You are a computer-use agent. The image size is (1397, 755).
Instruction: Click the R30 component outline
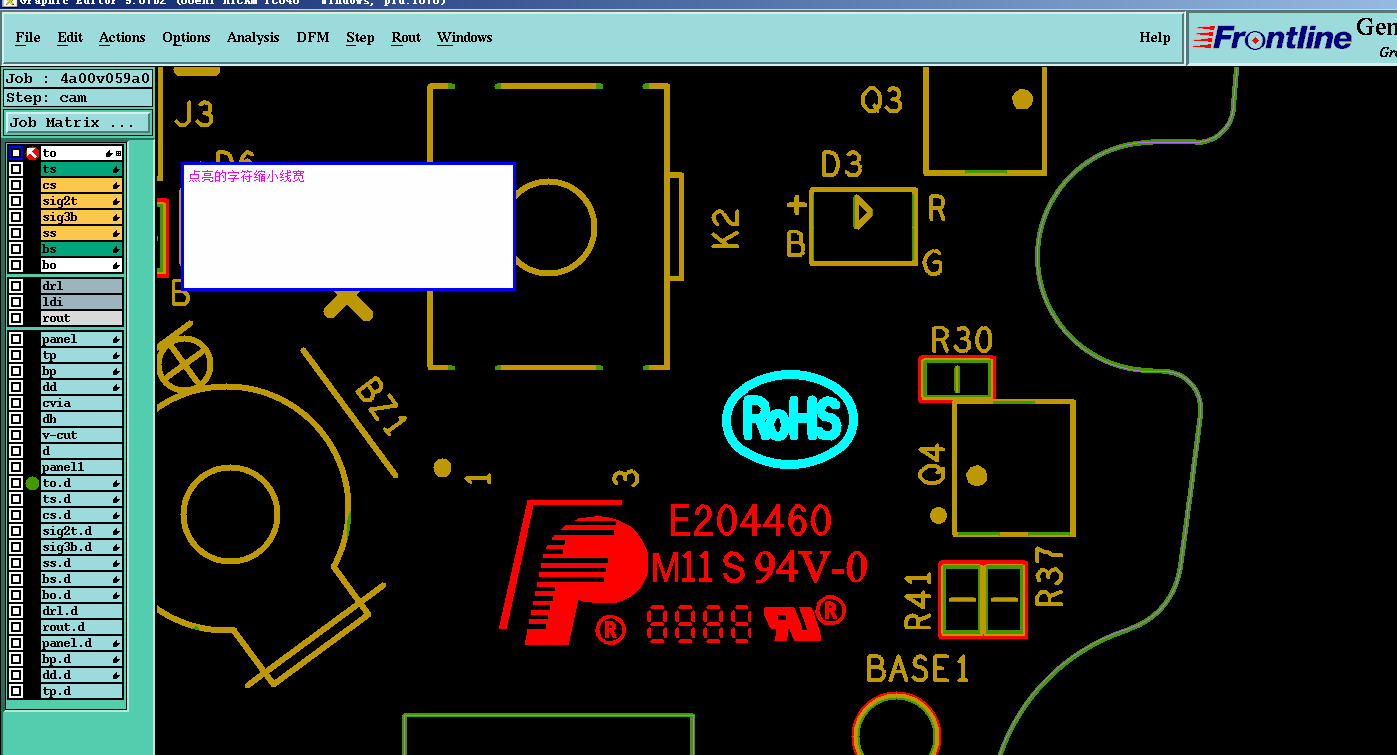(x=957, y=380)
